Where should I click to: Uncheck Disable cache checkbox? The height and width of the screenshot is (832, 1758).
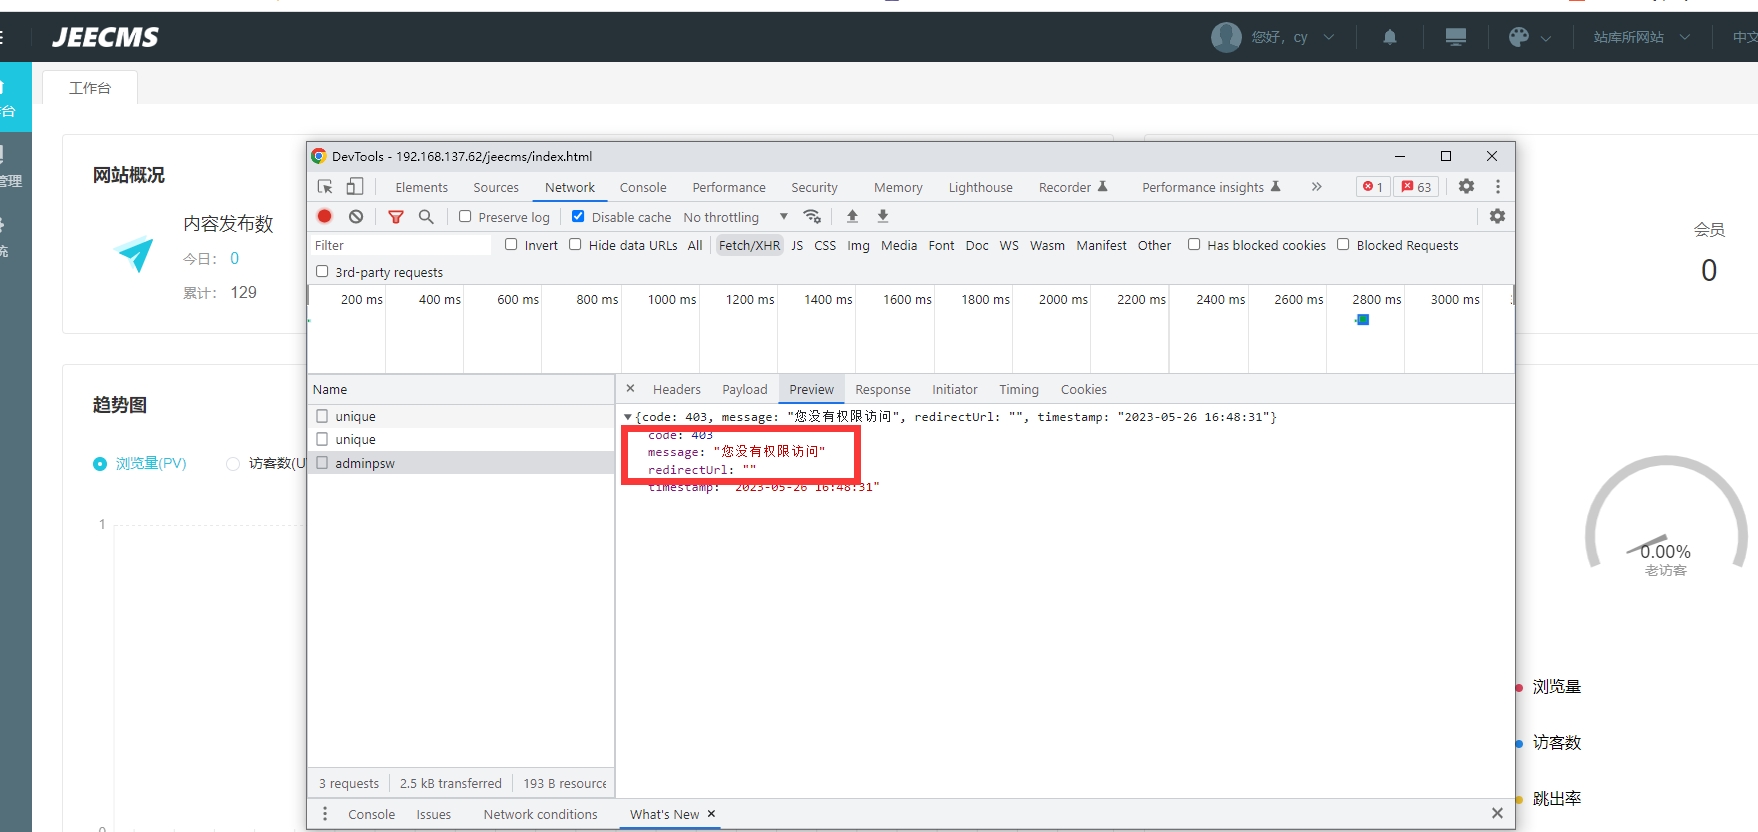(578, 216)
